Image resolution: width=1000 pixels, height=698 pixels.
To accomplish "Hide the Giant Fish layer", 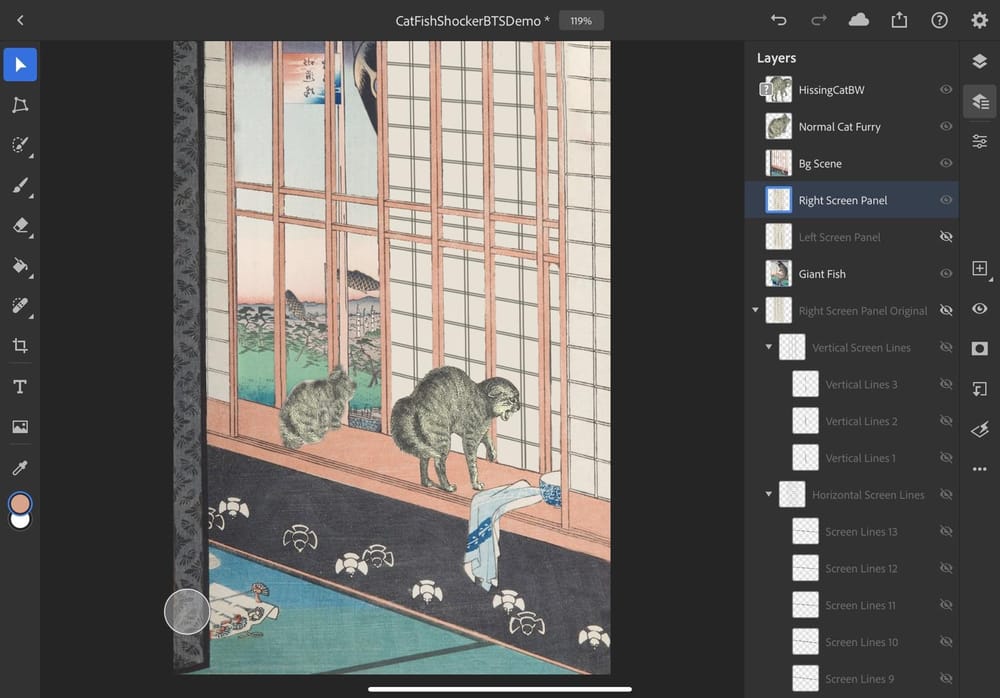I will (x=946, y=274).
